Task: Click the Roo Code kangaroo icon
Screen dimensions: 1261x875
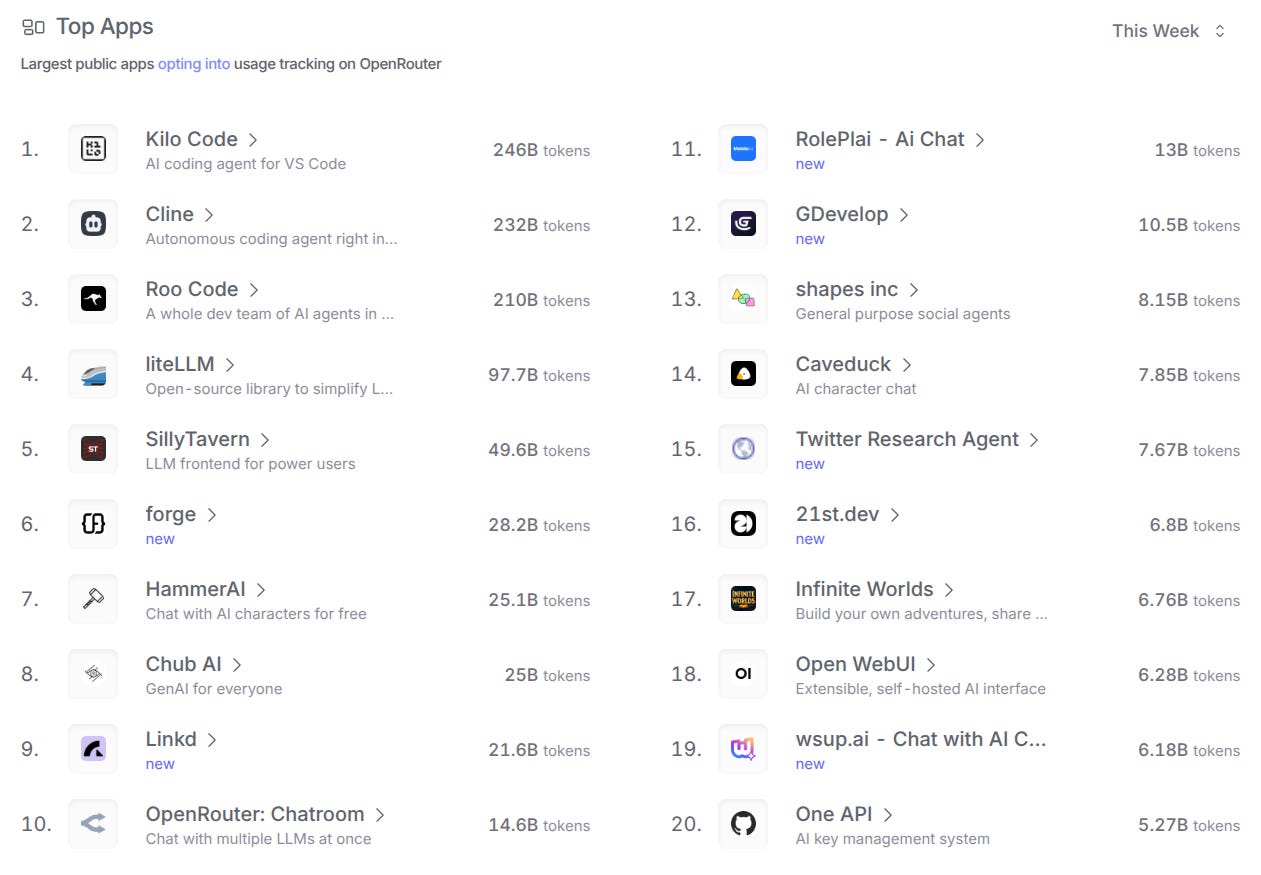Action: (93, 299)
